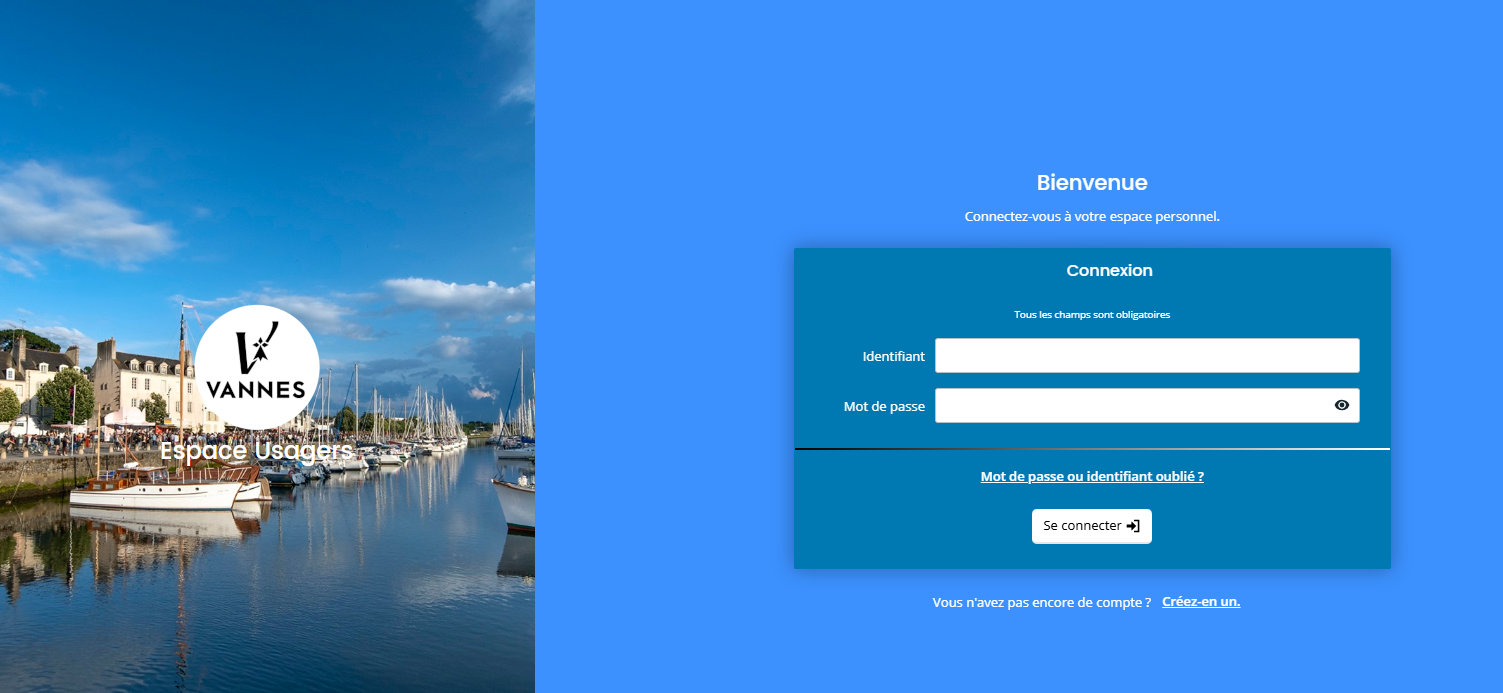
Task: Click the mandatory fields notice text
Action: coord(1092,315)
